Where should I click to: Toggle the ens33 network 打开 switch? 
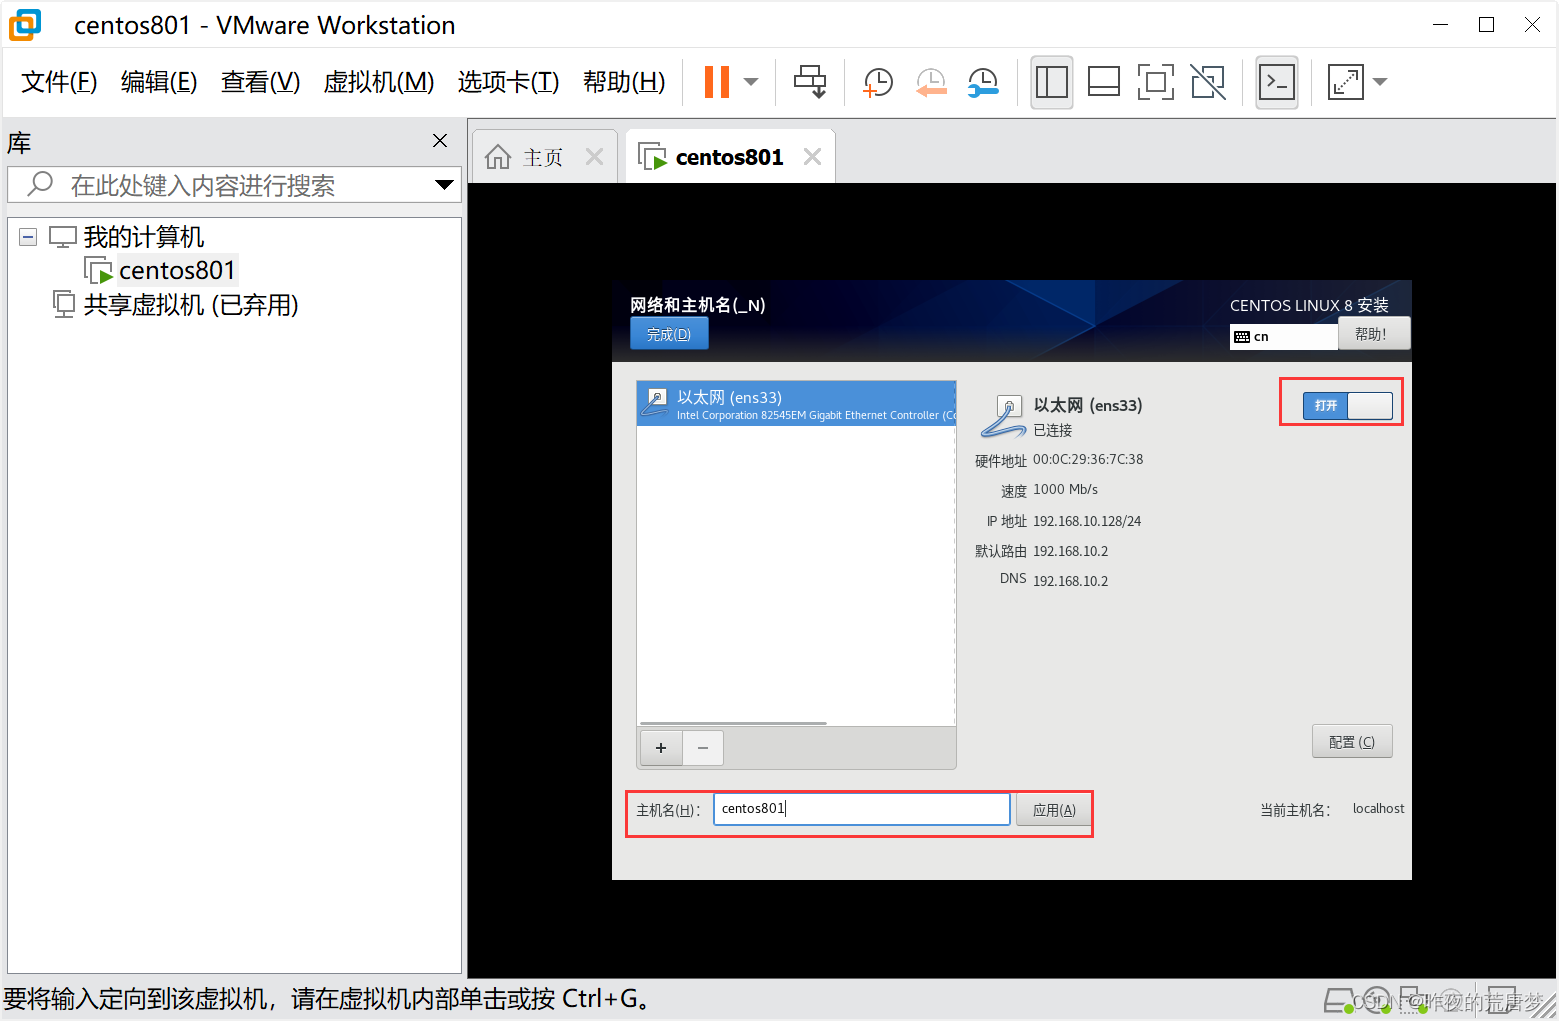click(x=1347, y=405)
